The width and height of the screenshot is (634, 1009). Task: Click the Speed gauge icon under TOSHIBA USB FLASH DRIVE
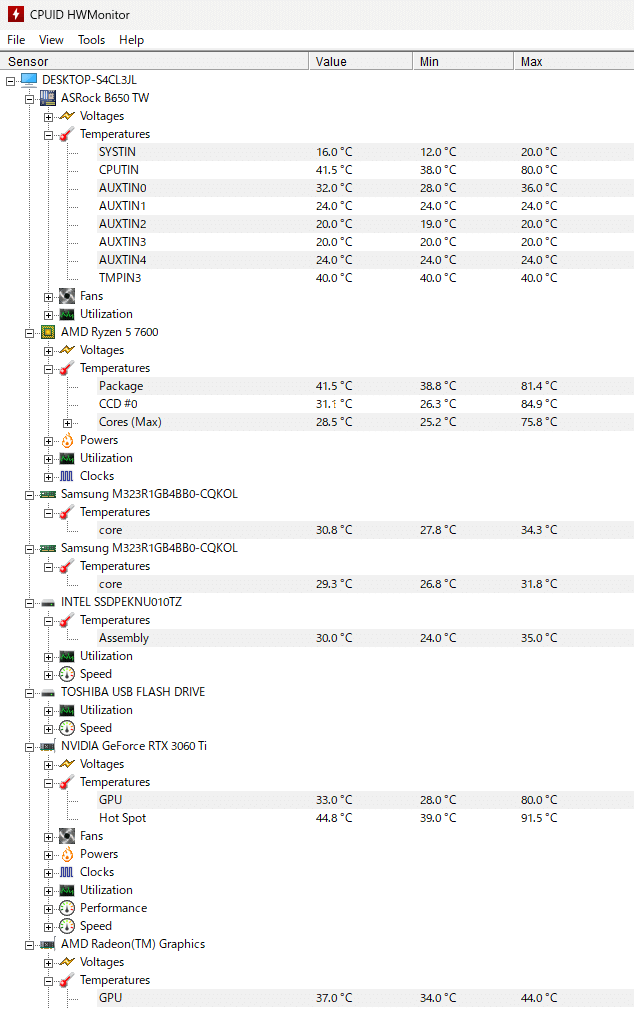67,728
